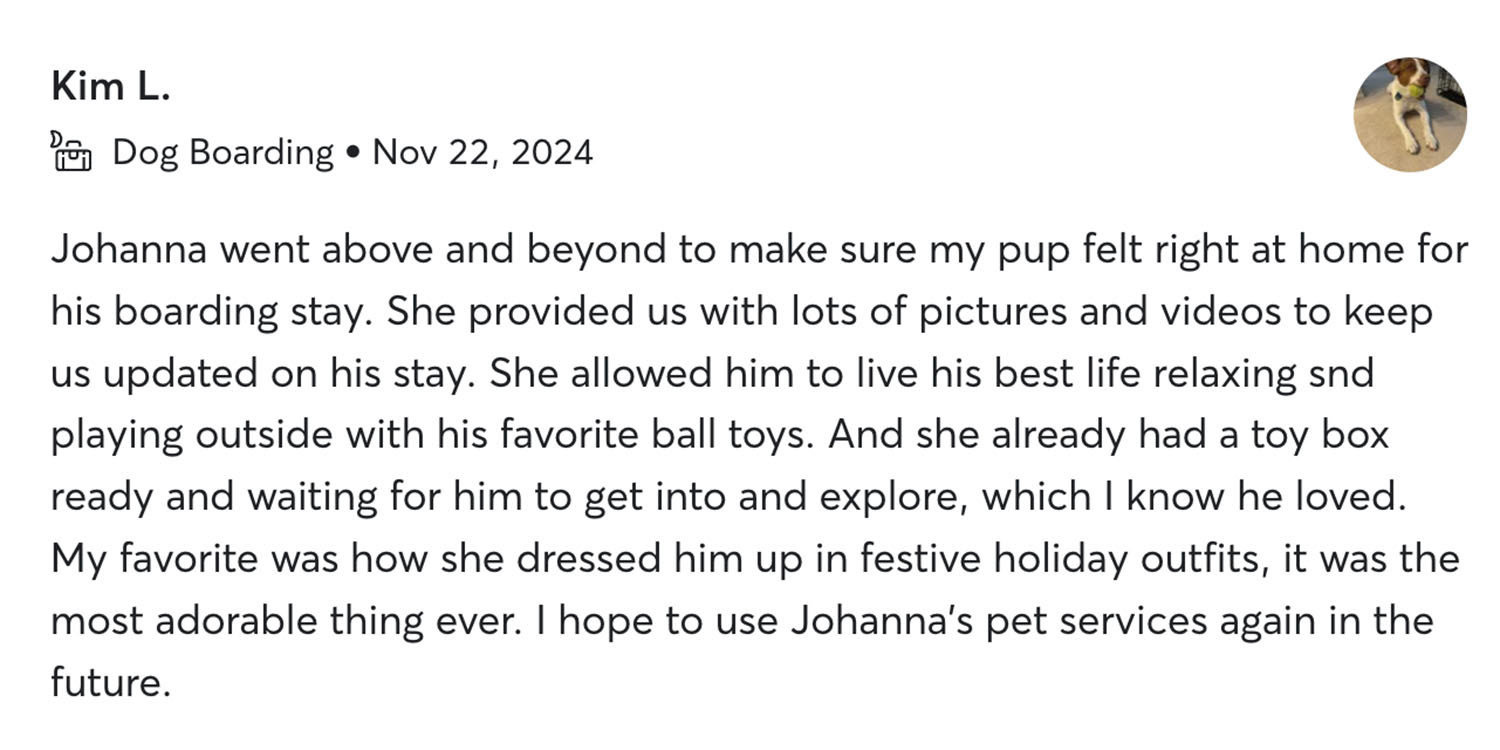Image resolution: width=1500 pixels, height=750 pixels.
Task: Click the bullet separator before the date
Action: [353, 153]
